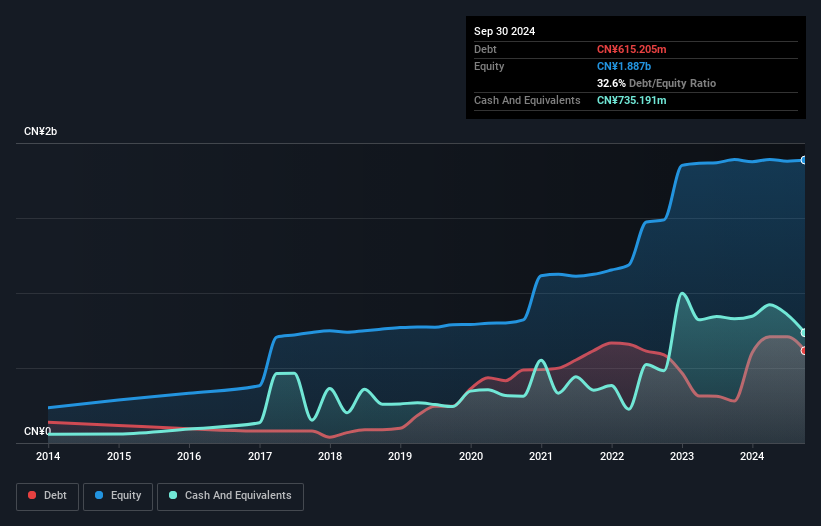
Task: Click the 2019 x-axis label
Action: (x=400, y=456)
